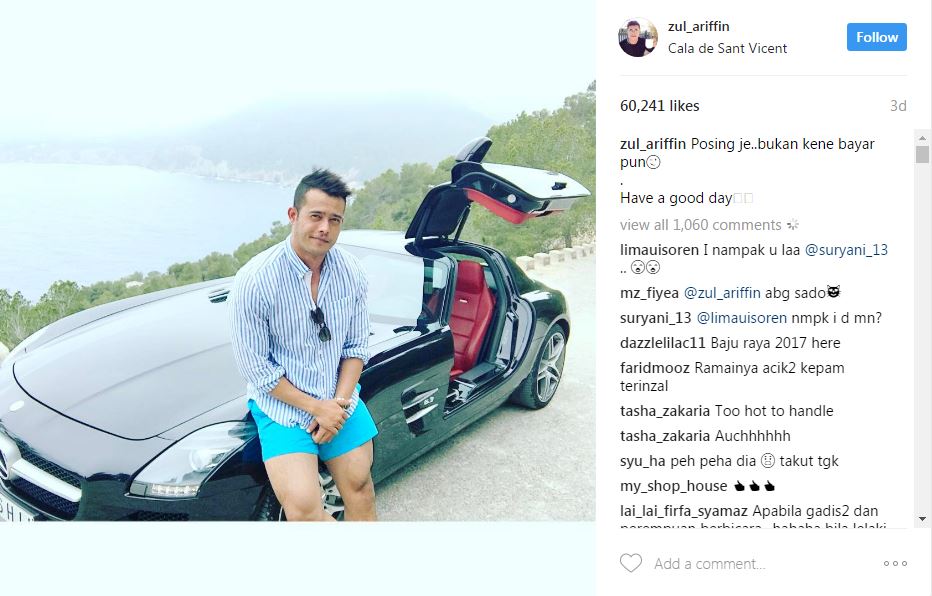Open dazzlelilac11 commenter profile
Screen dimensions: 932x596
(663, 343)
